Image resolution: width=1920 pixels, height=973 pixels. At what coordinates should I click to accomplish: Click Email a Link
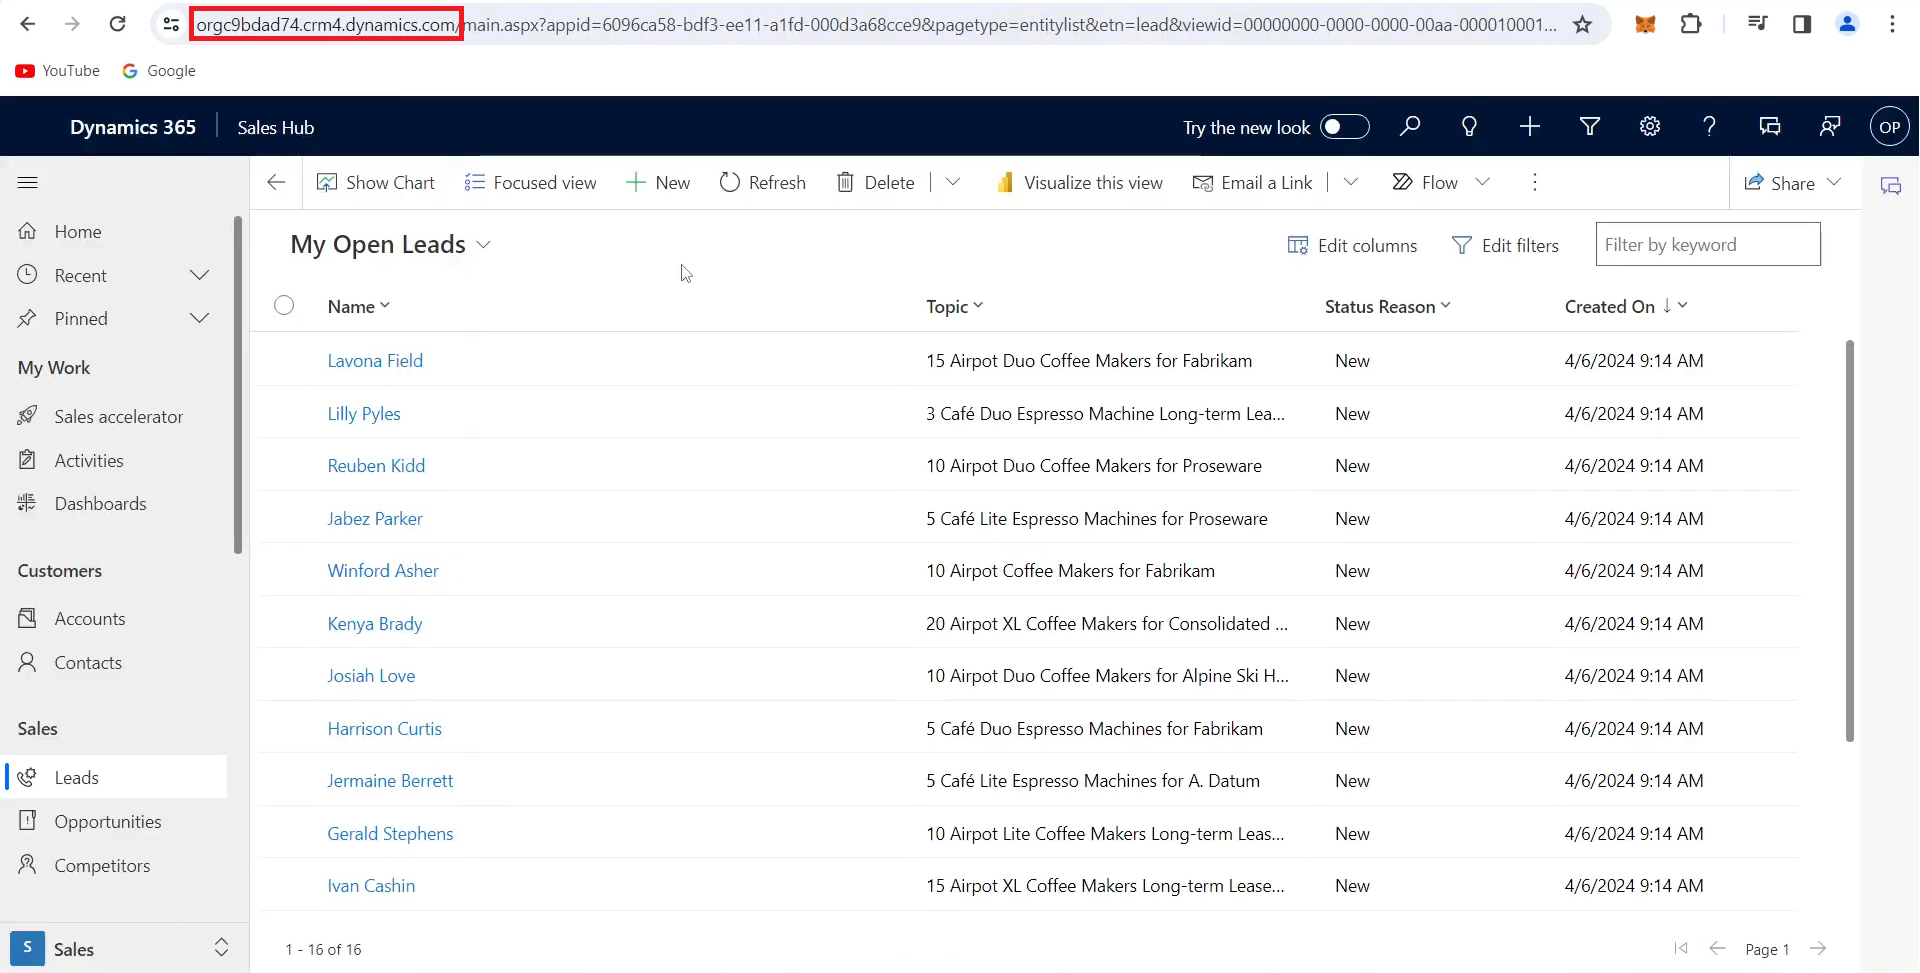[x=1253, y=182]
